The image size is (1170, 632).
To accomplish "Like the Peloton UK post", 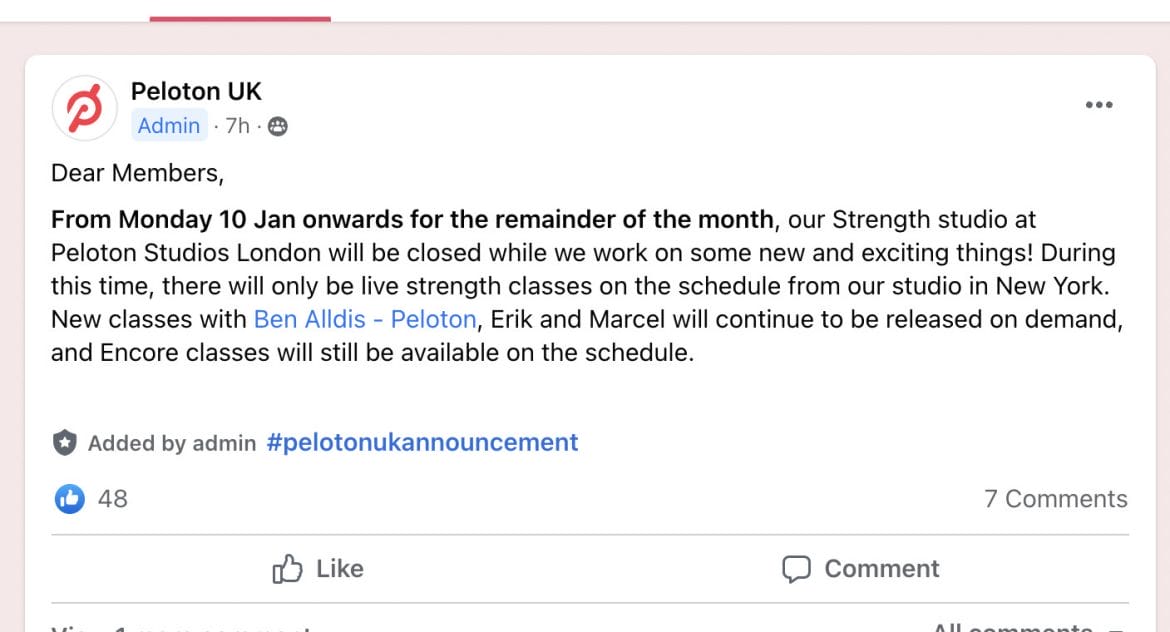I will point(318,569).
